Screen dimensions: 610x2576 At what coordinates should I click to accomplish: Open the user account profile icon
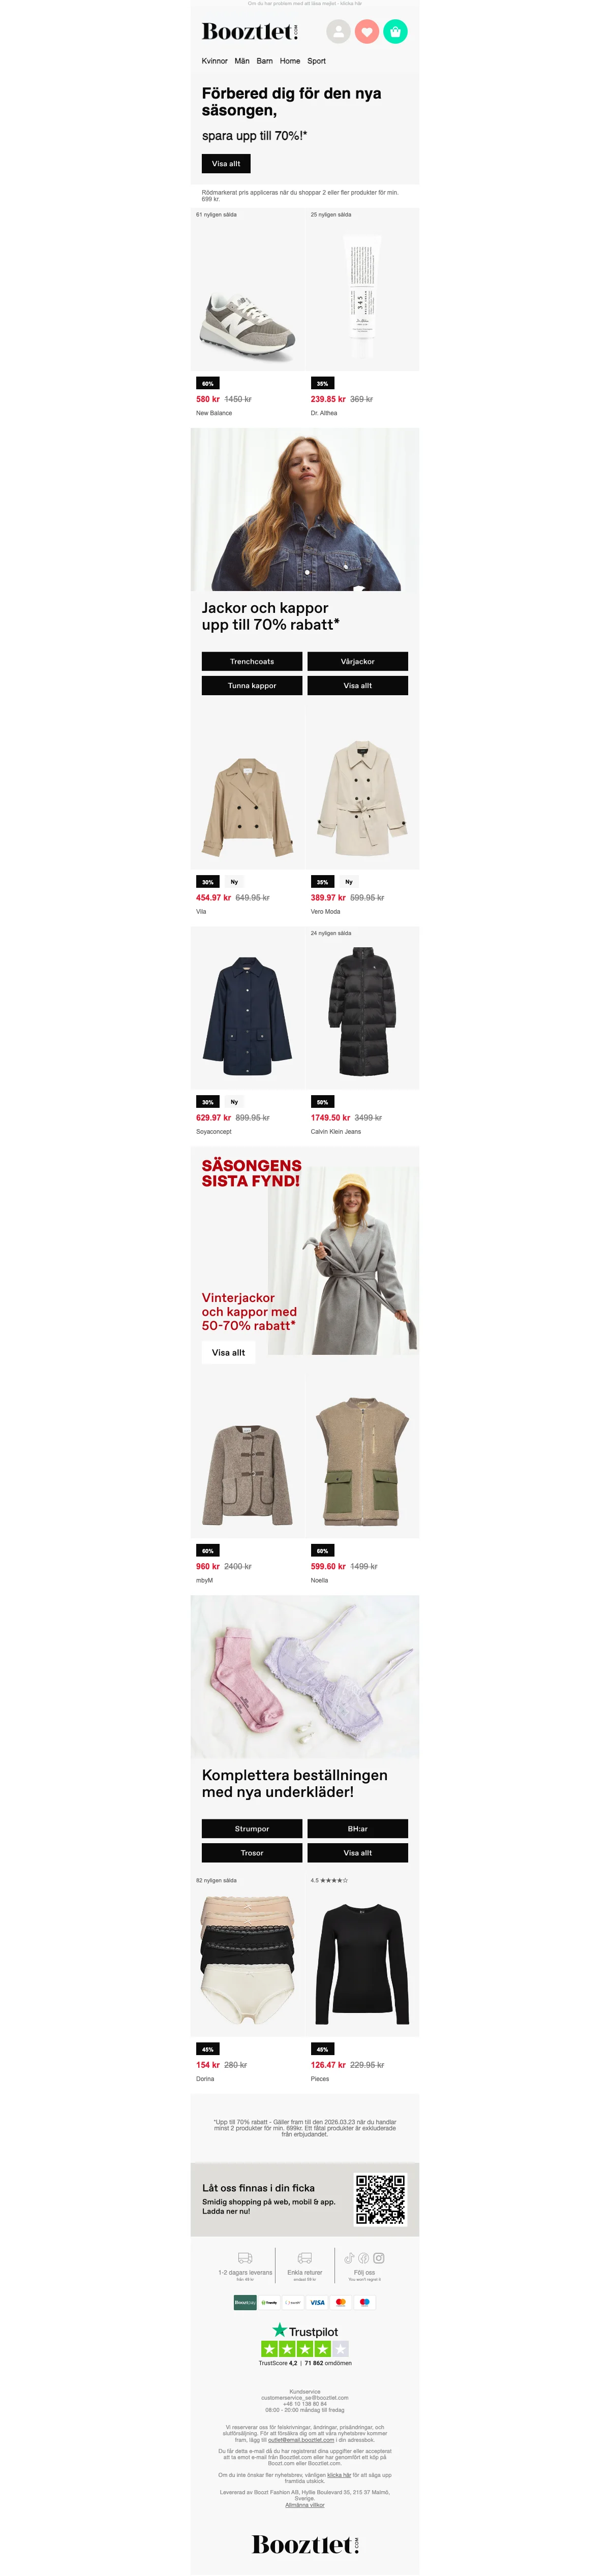(339, 32)
